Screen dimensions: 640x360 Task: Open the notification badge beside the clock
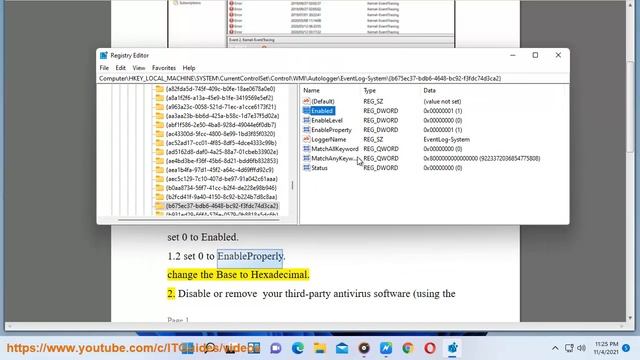pos(626,348)
